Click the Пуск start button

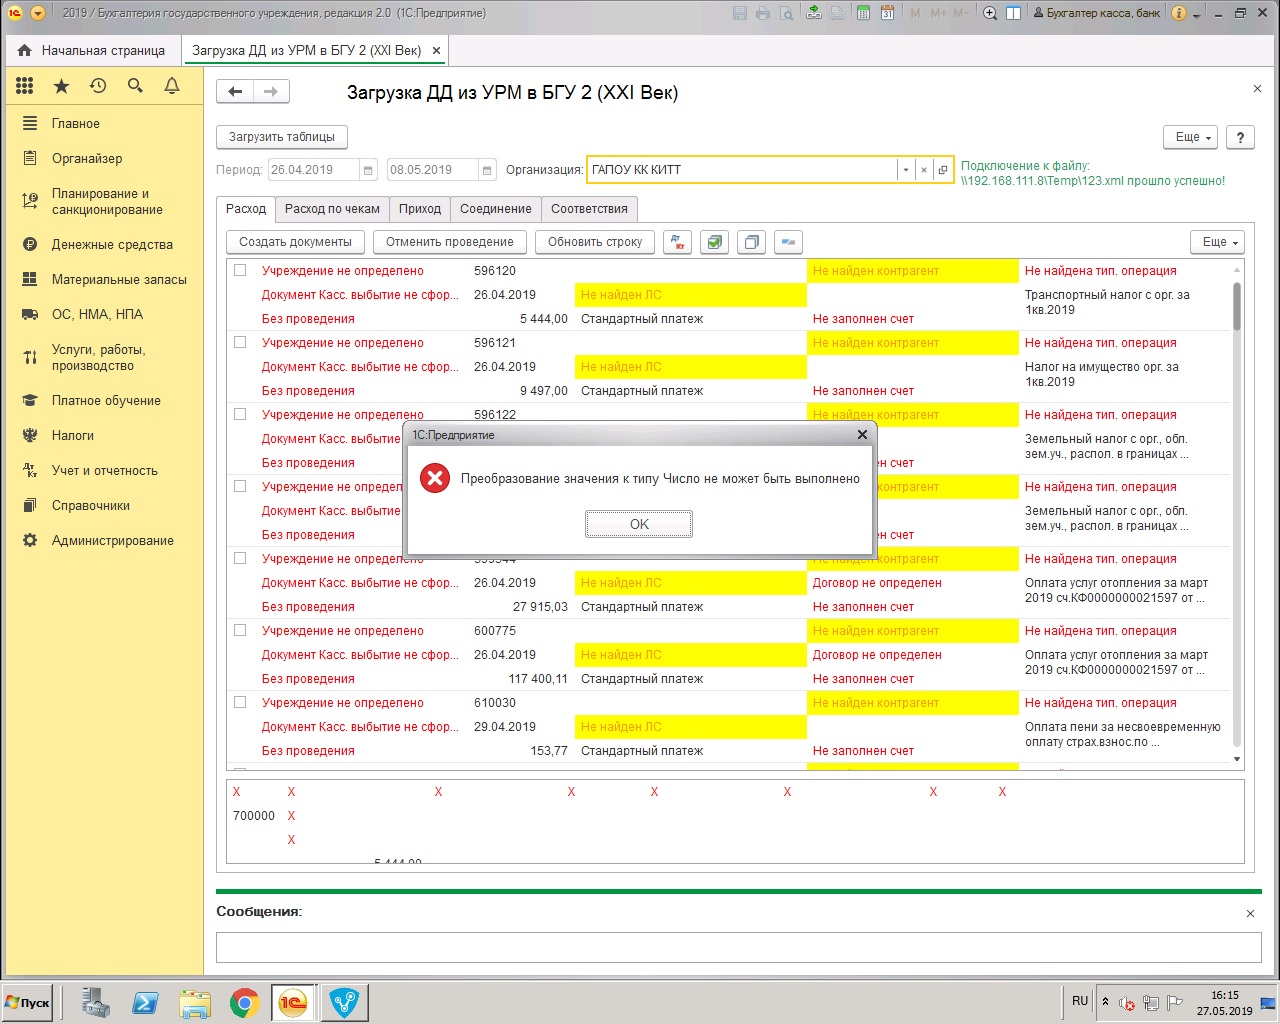(28, 1003)
